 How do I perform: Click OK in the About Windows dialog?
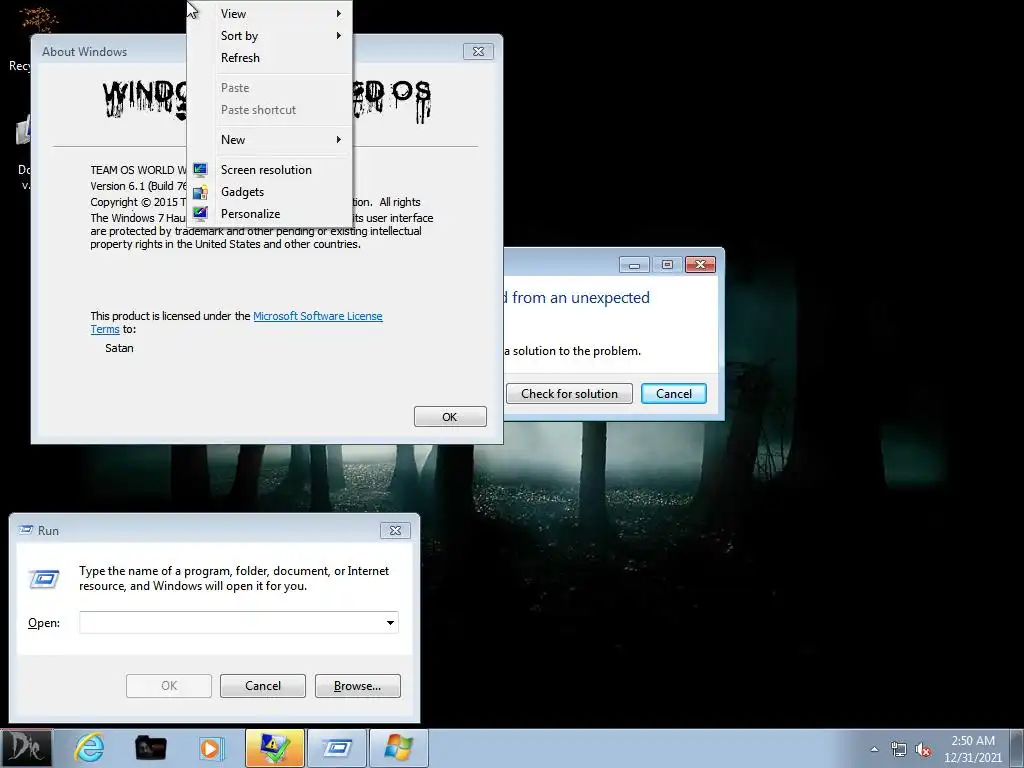[450, 417]
